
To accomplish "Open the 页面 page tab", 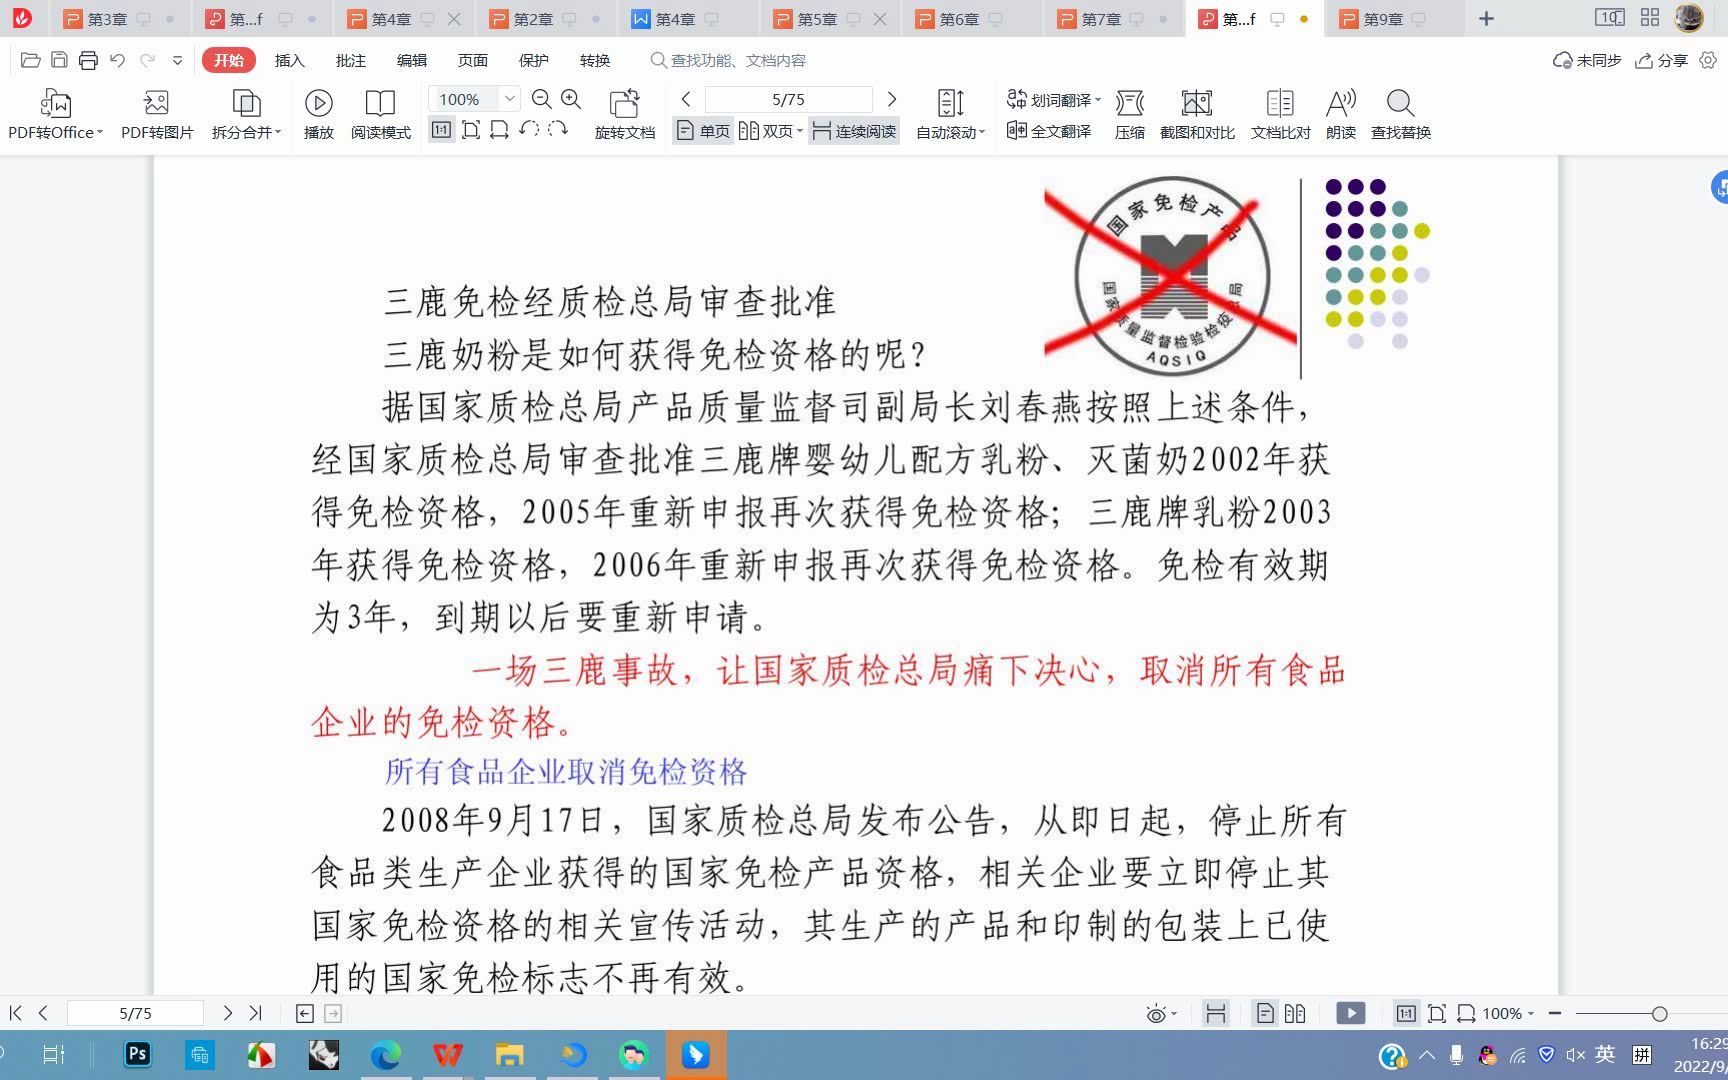I will tap(472, 60).
